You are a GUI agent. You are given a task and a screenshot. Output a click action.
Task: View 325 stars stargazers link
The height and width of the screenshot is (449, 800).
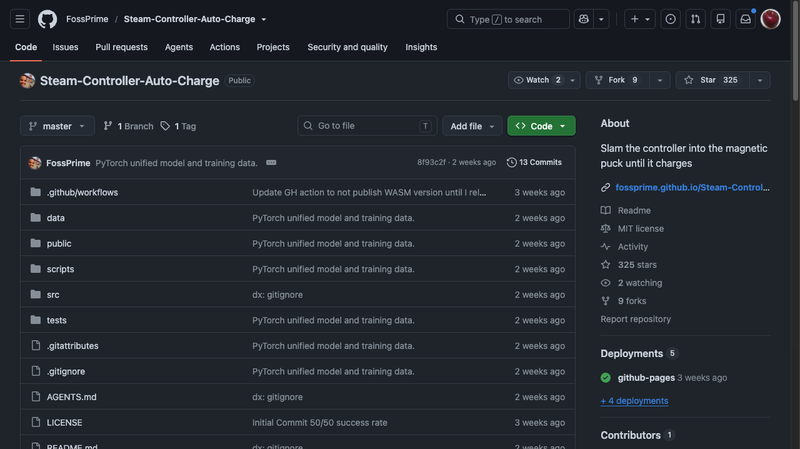click(x=637, y=265)
